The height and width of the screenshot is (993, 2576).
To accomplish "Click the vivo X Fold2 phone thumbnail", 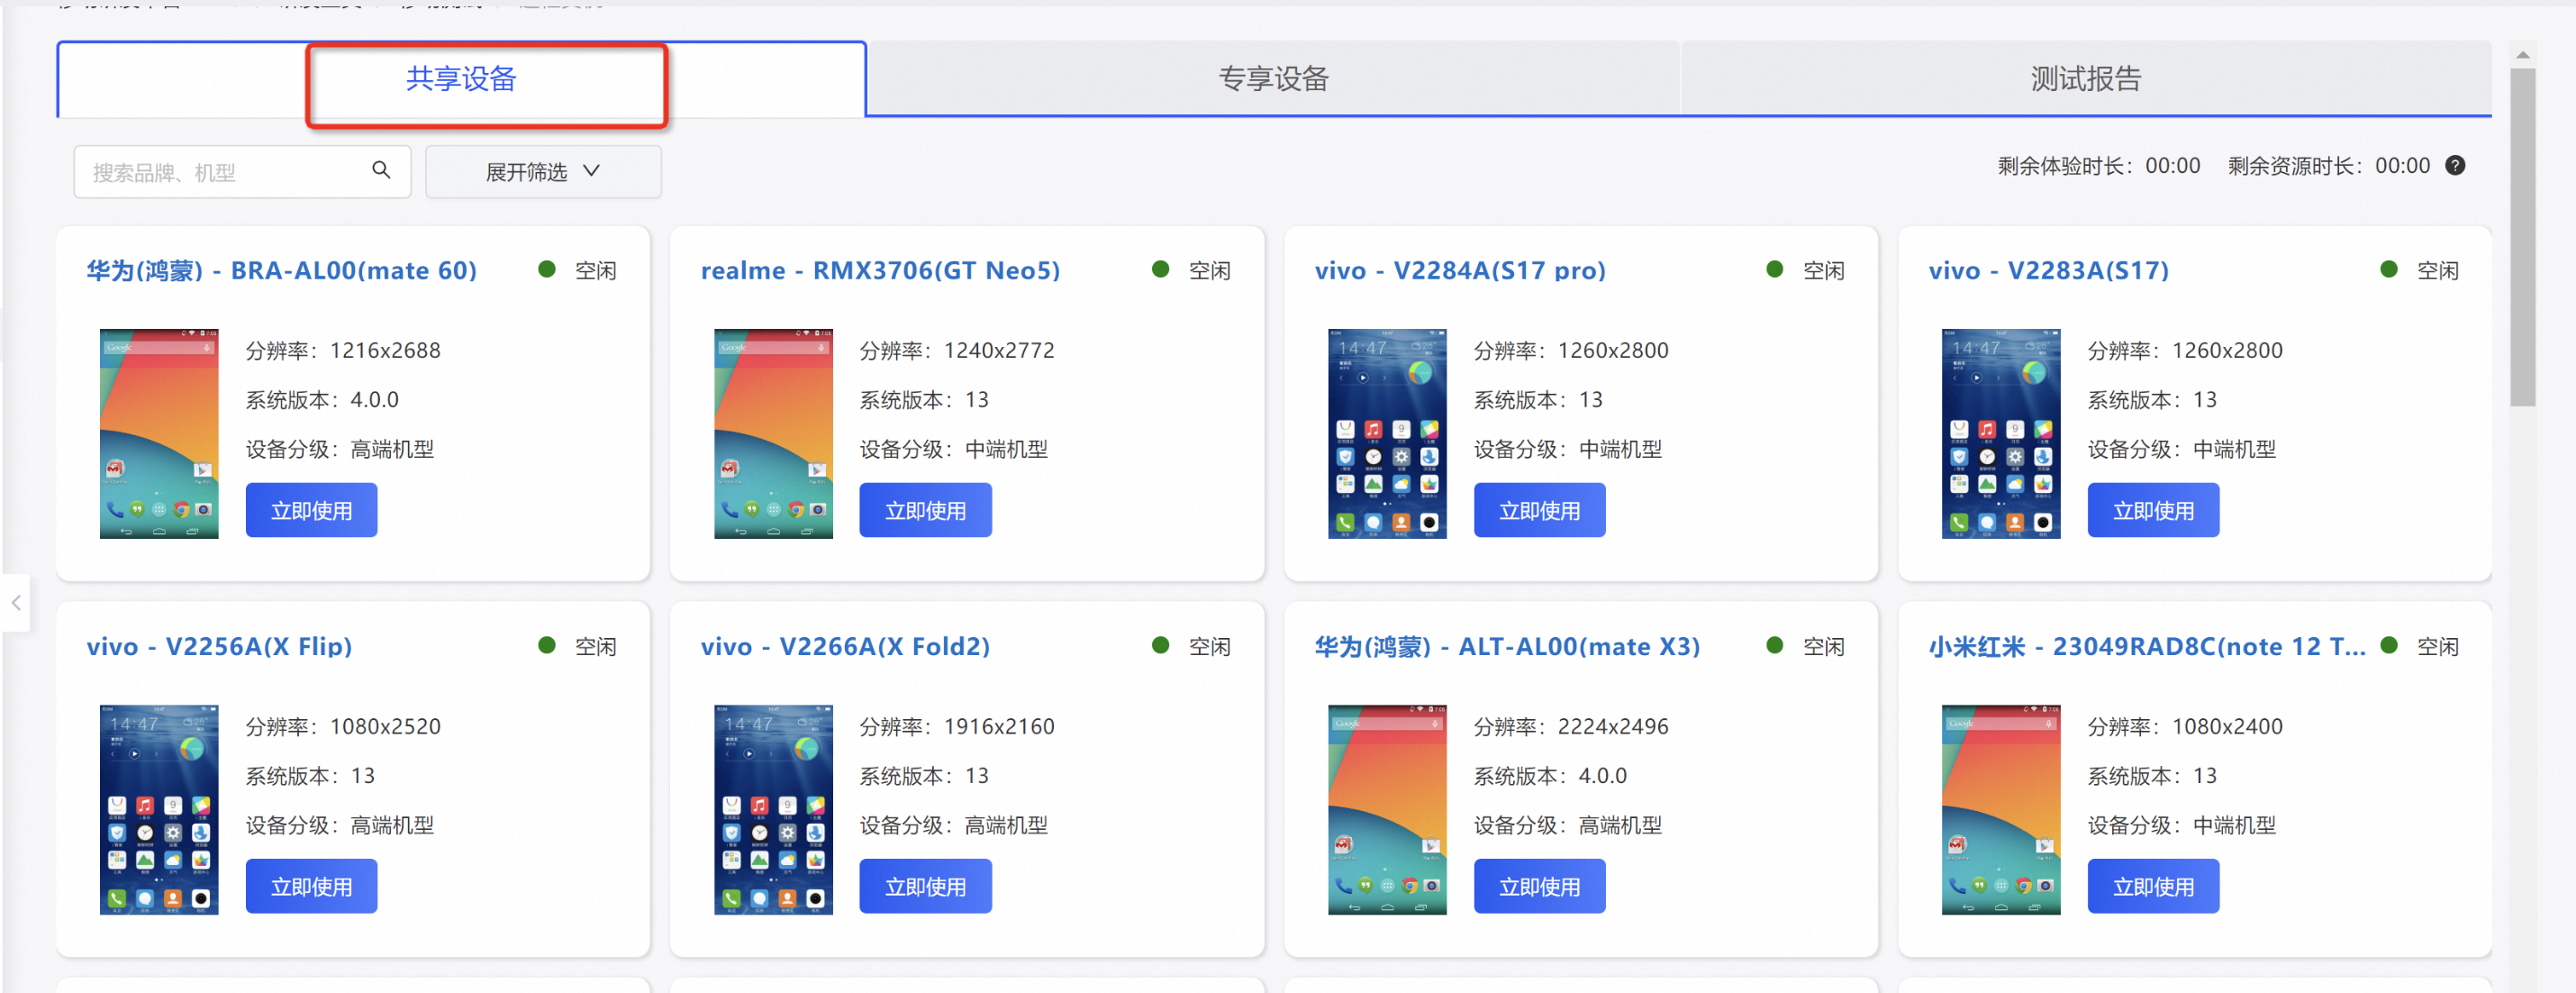I will 773,809.
